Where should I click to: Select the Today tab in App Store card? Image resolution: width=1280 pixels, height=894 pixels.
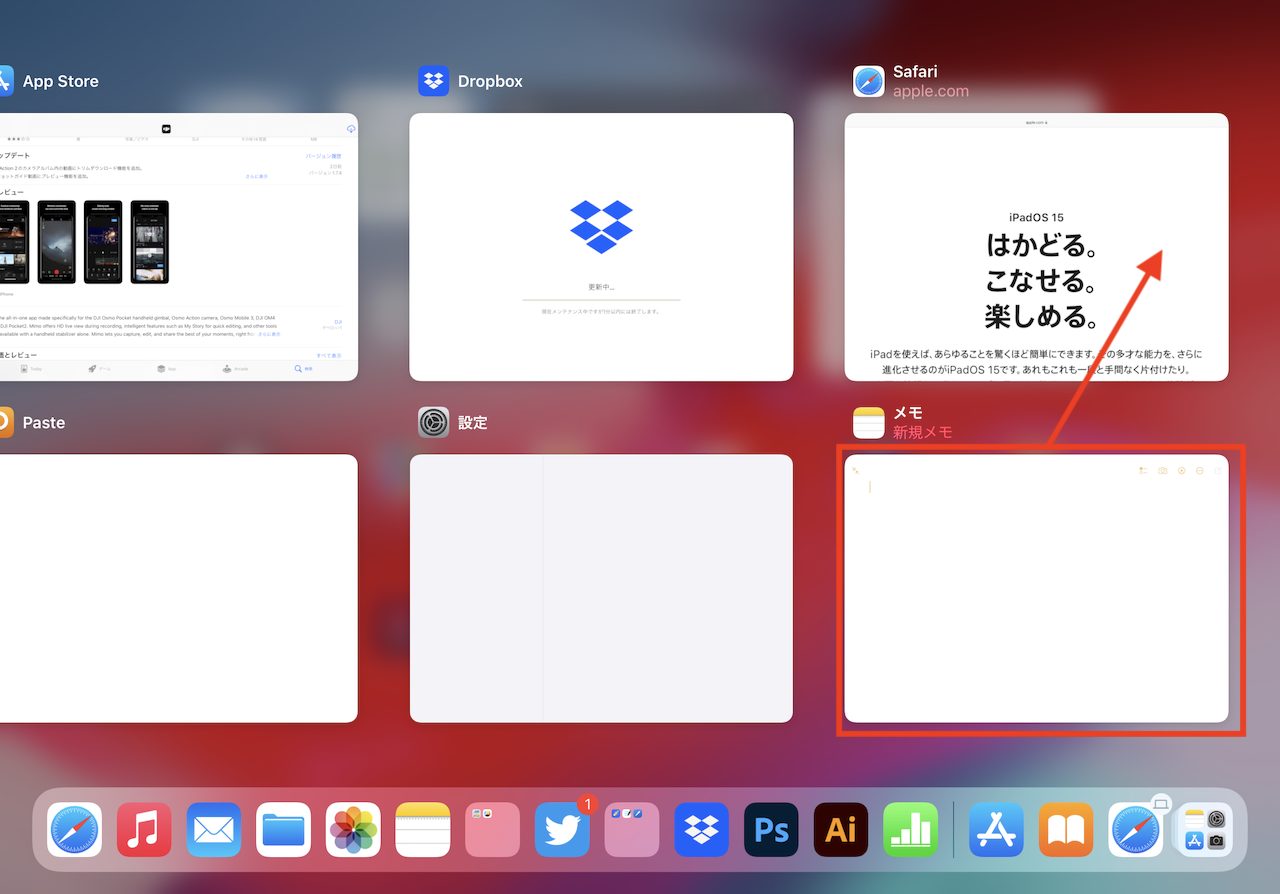tap(30, 368)
